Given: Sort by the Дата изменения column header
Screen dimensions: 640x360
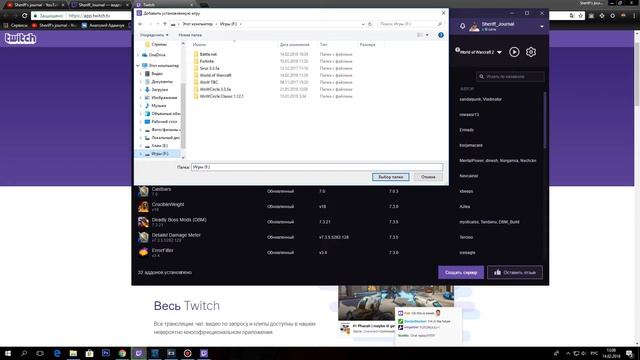Looking at the screenshot, I should click(x=294, y=44).
